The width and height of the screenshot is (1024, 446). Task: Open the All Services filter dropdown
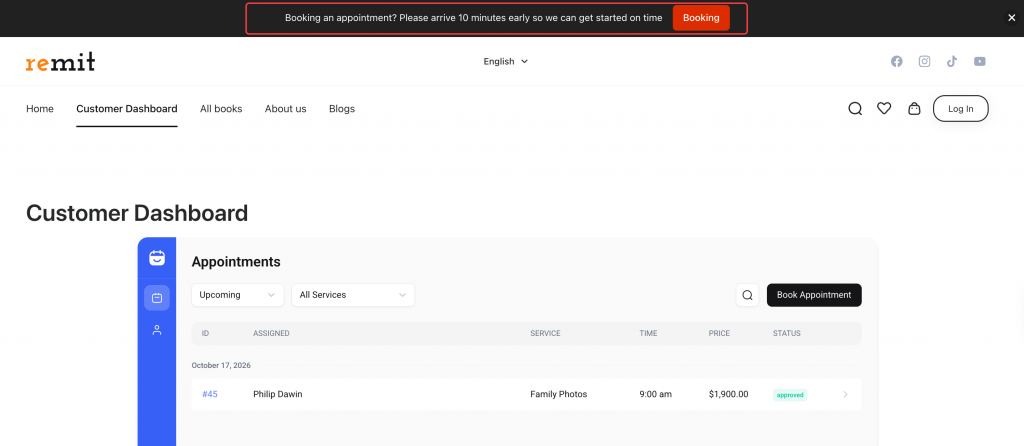[x=353, y=295]
